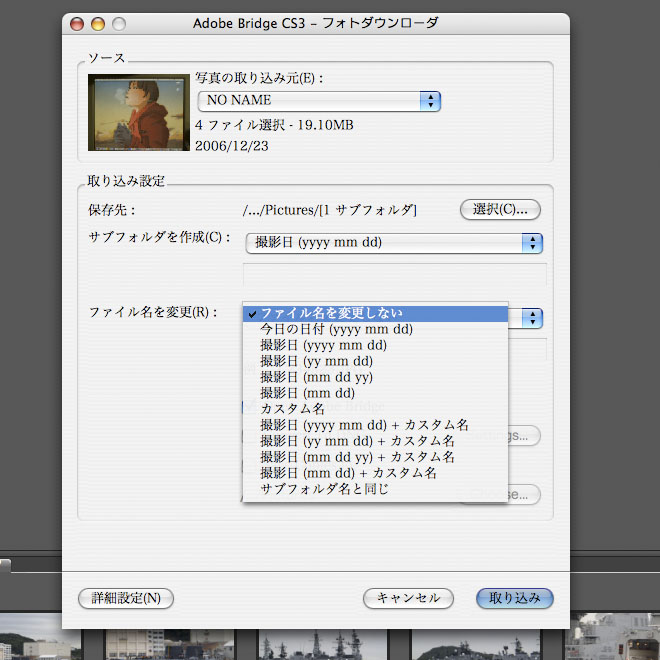
Task: Click the ファイル名を変更 dropdown arrow
Action: coord(532,318)
